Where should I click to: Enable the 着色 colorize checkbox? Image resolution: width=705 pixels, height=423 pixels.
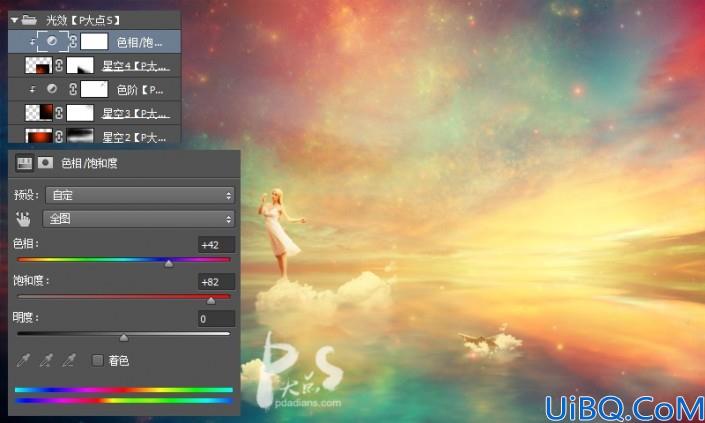point(97,360)
